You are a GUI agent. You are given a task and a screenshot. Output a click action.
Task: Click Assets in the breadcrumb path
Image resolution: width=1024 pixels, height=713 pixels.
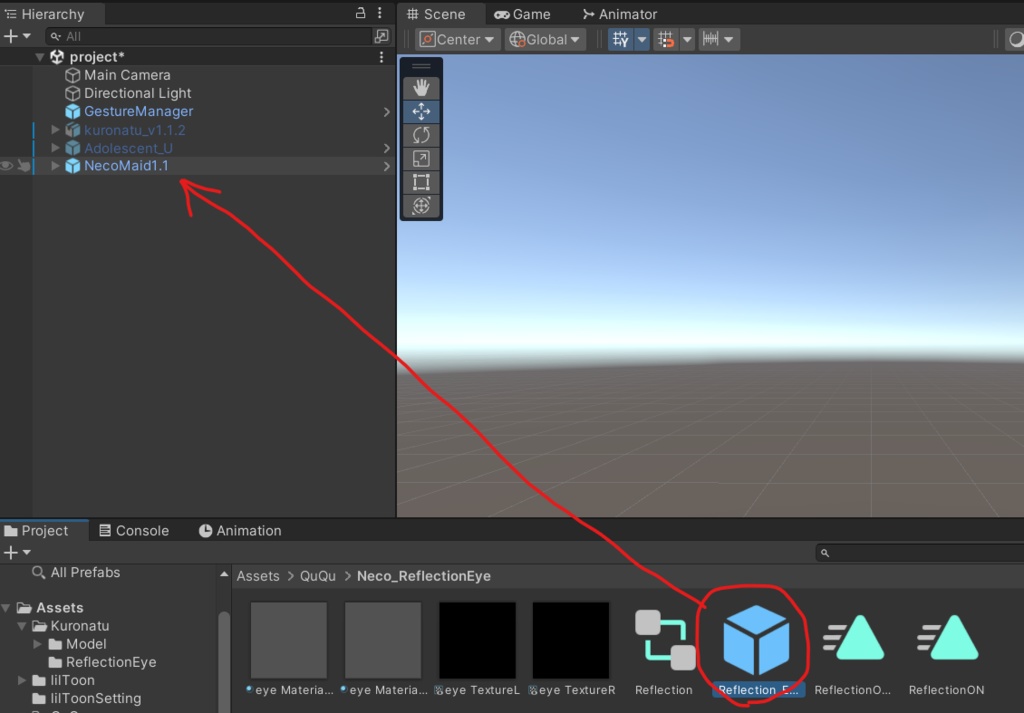(x=257, y=577)
